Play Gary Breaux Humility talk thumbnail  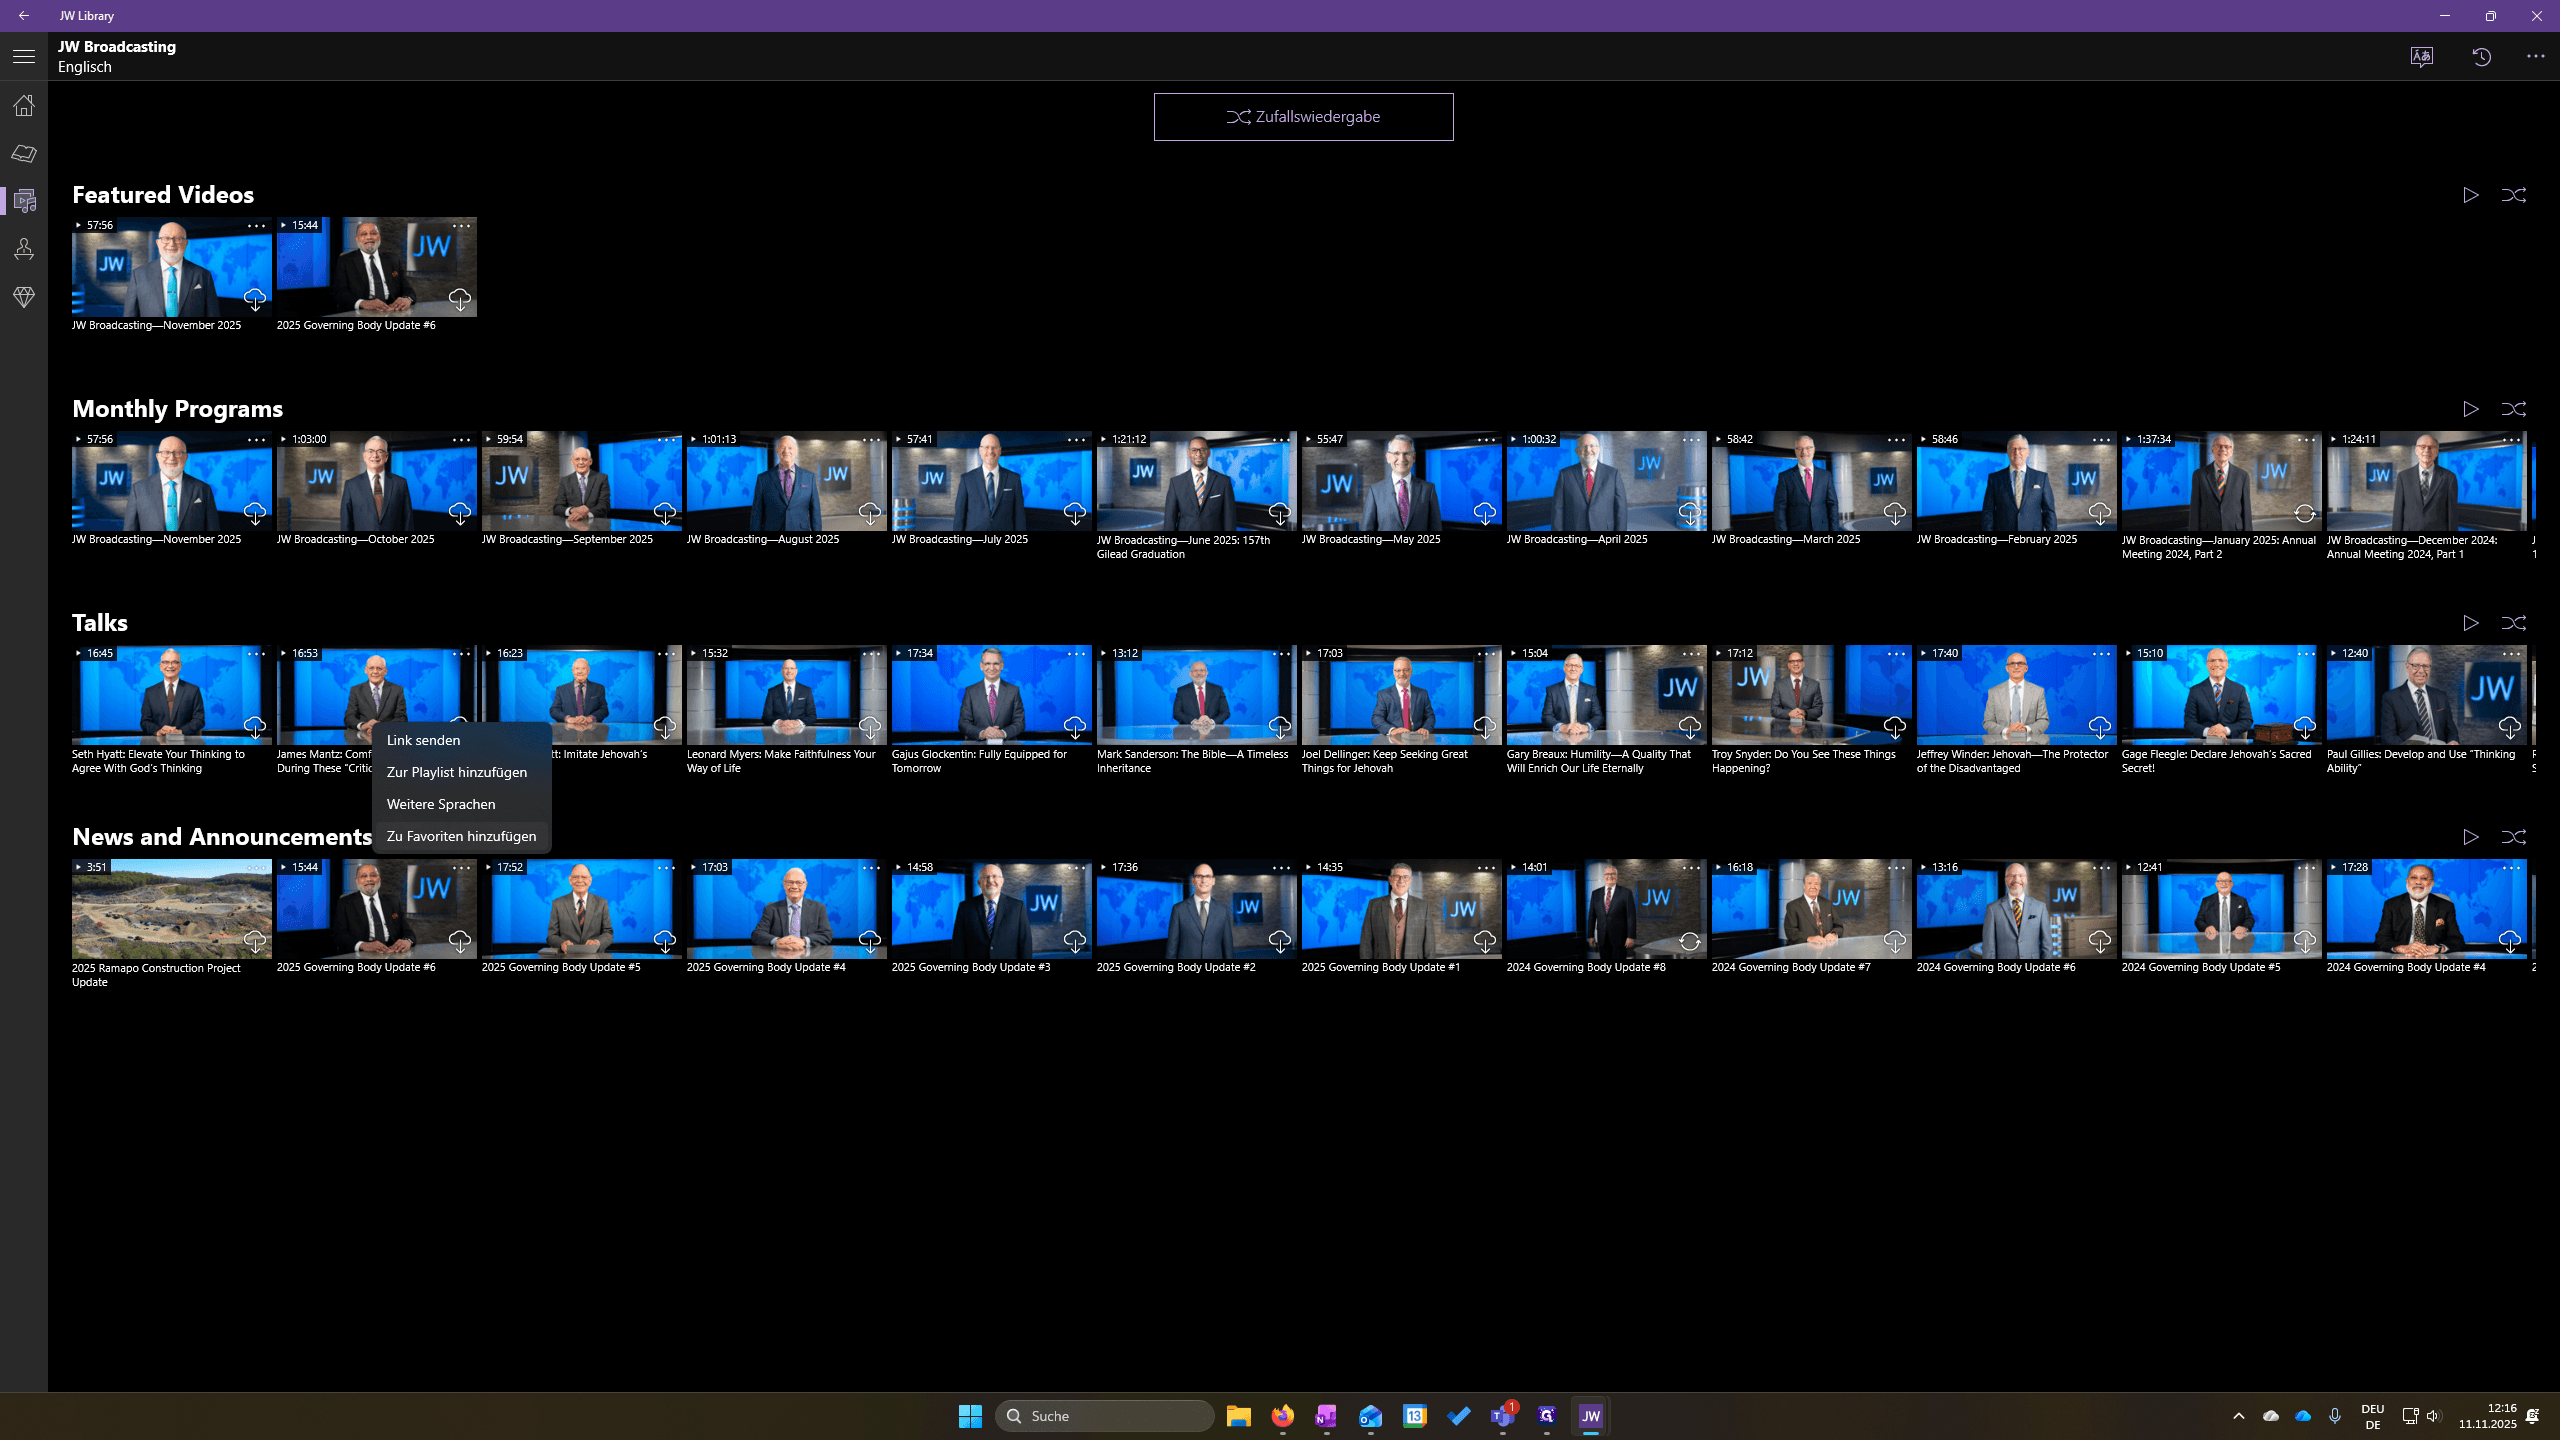pyautogui.click(x=1606, y=695)
